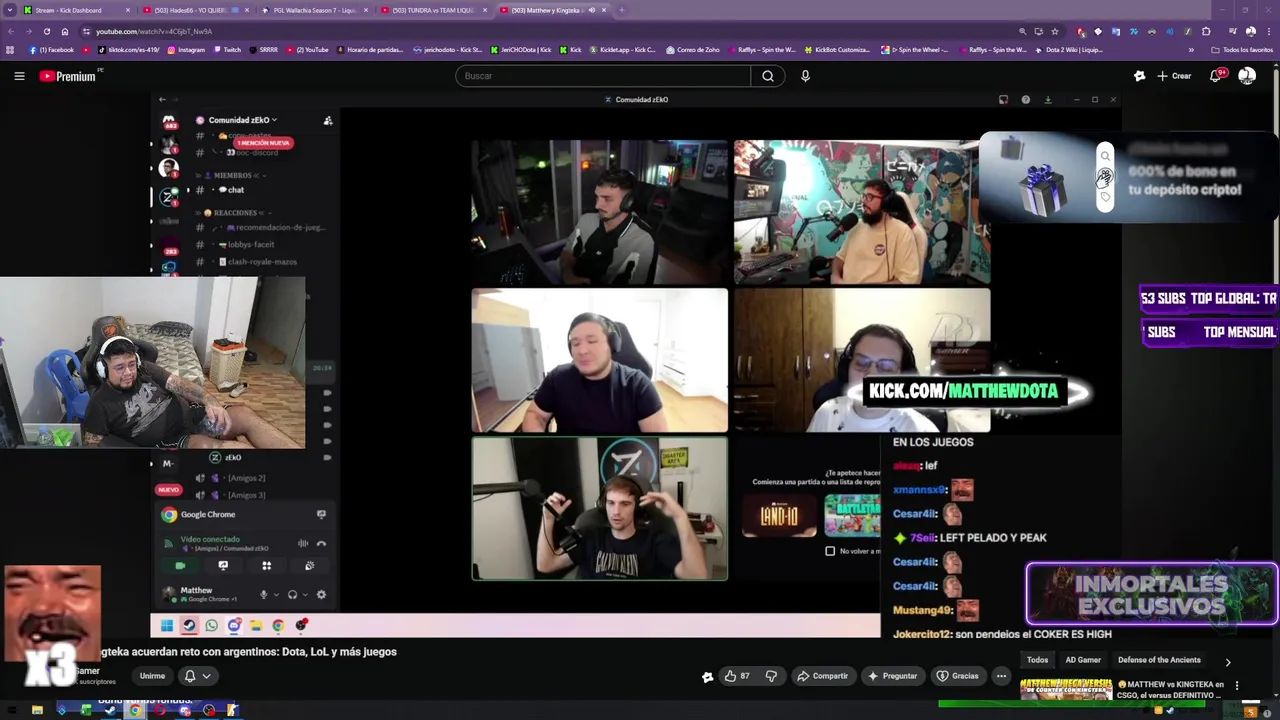
Task: Click the Preguntar button
Action: [892, 676]
